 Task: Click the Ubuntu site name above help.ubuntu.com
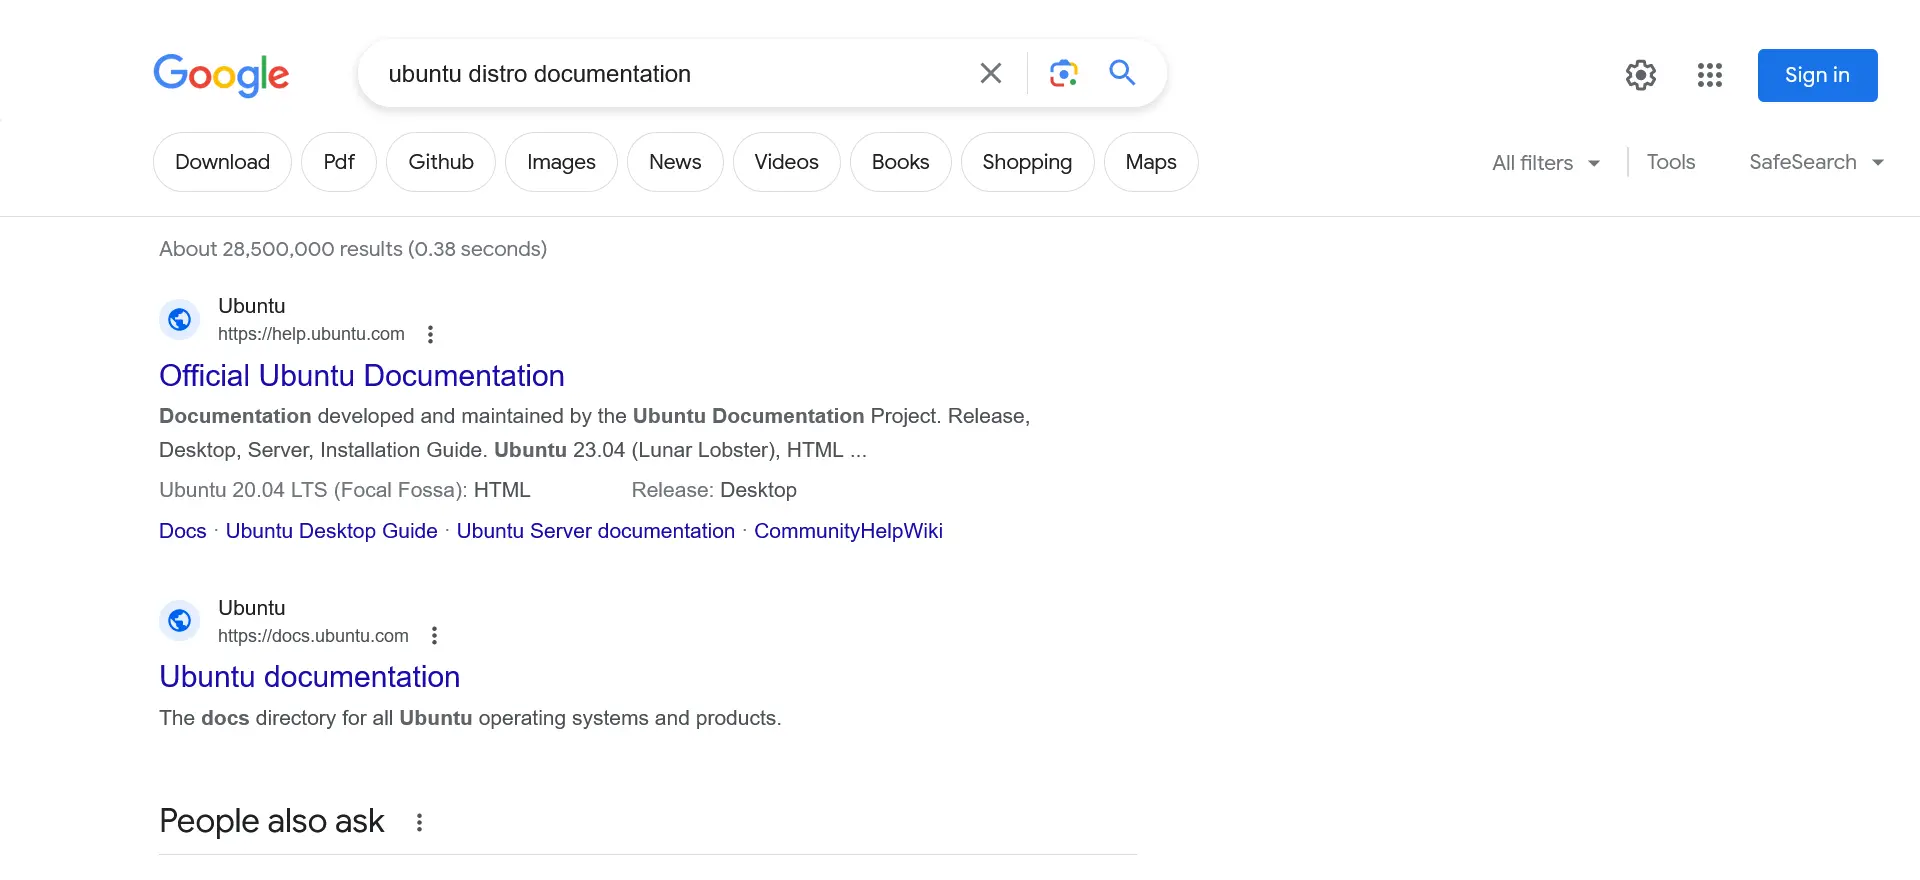(x=252, y=306)
